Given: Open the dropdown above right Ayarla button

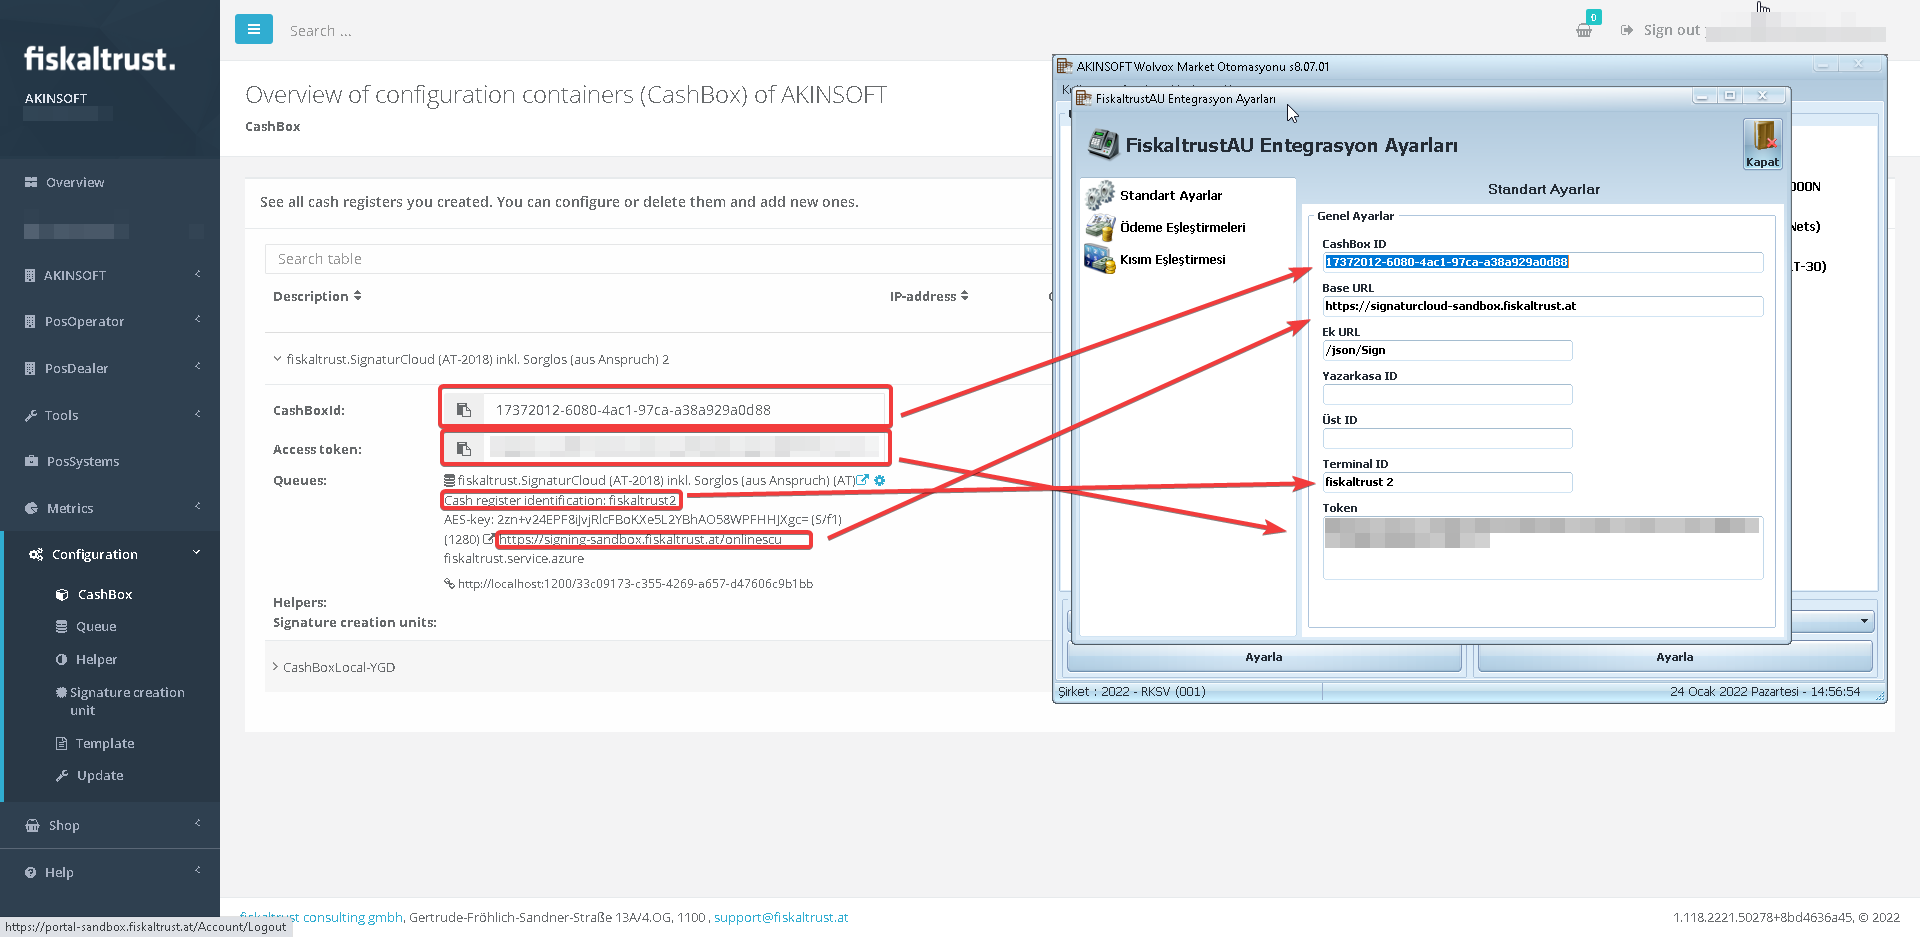Looking at the screenshot, I should pos(1864,621).
